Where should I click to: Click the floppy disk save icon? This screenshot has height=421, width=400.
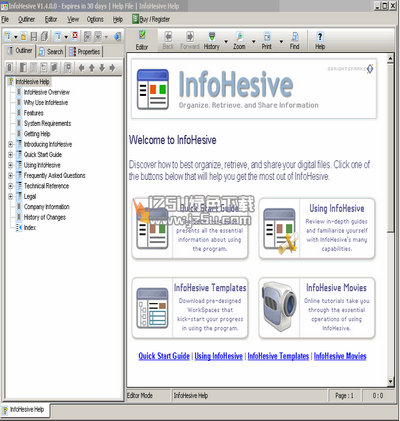coord(34,36)
